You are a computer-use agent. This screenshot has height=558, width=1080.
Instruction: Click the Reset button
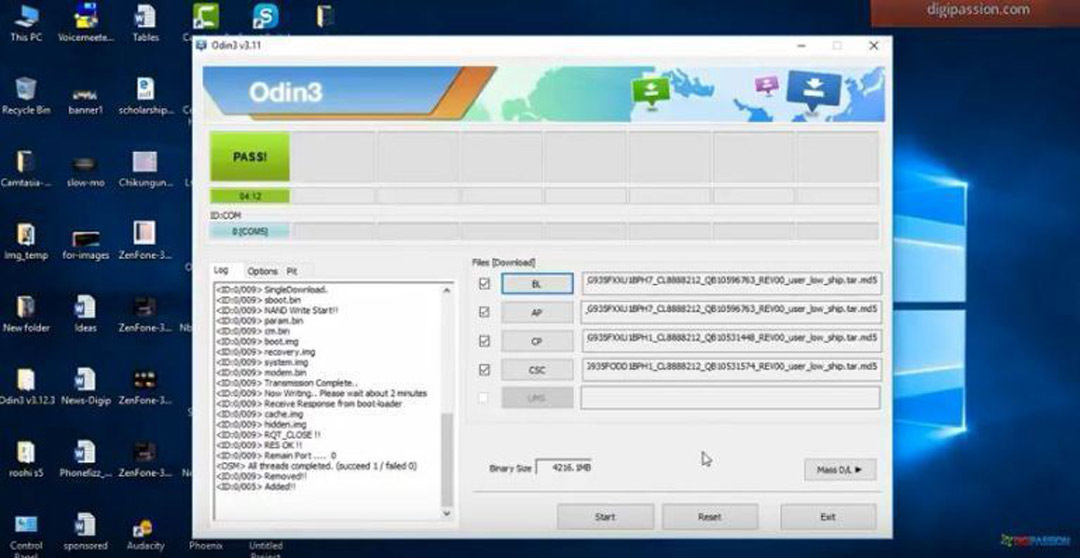point(709,517)
